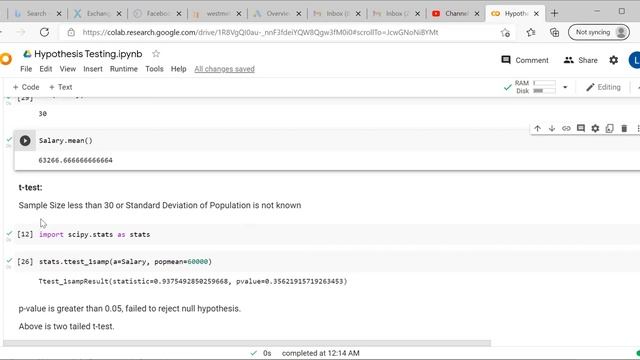Open the View menu
640x360 pixels.
pyautogui.click(x=68, y=69)
